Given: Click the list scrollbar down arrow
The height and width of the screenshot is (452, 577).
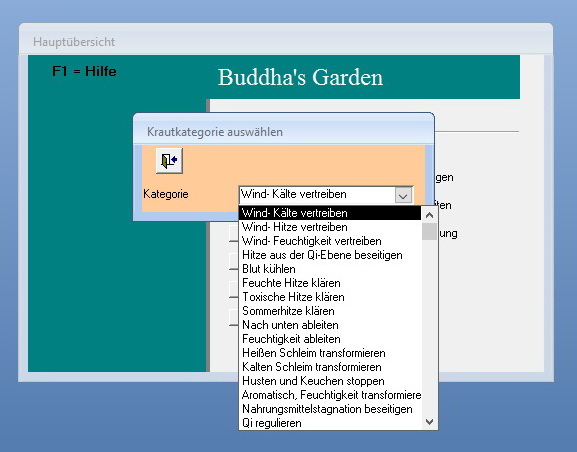Looking at the screenshot, I should pos(429,421).
